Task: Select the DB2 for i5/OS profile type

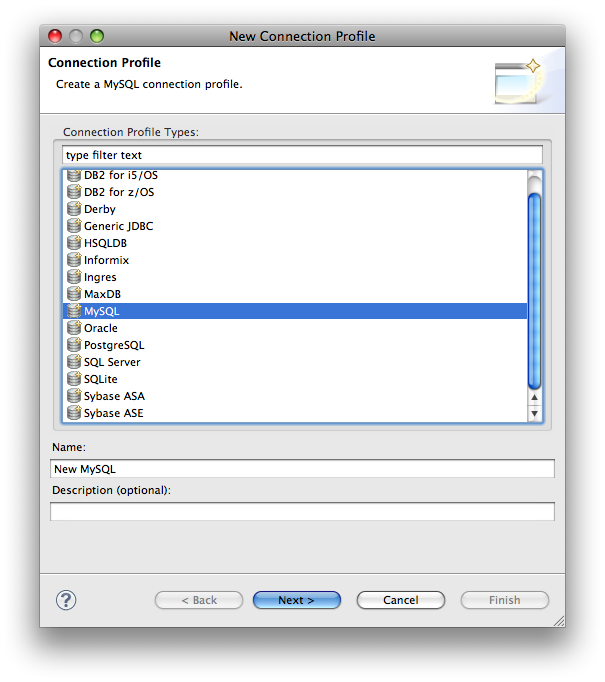Action: tap(294, 175)
